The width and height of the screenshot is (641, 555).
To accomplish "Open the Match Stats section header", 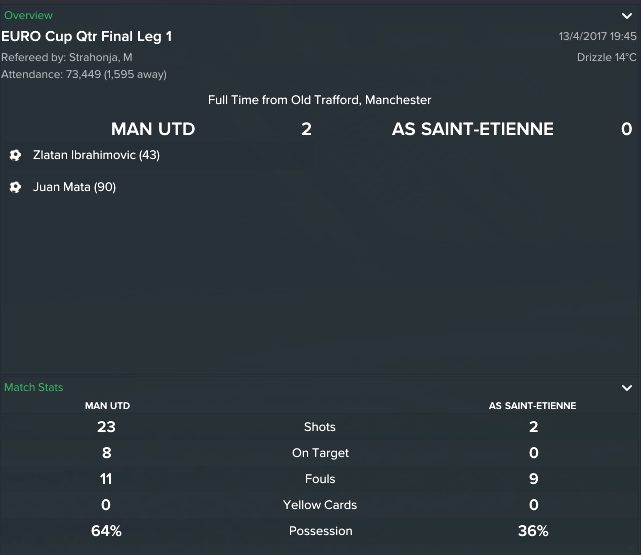I will (34, 387).
